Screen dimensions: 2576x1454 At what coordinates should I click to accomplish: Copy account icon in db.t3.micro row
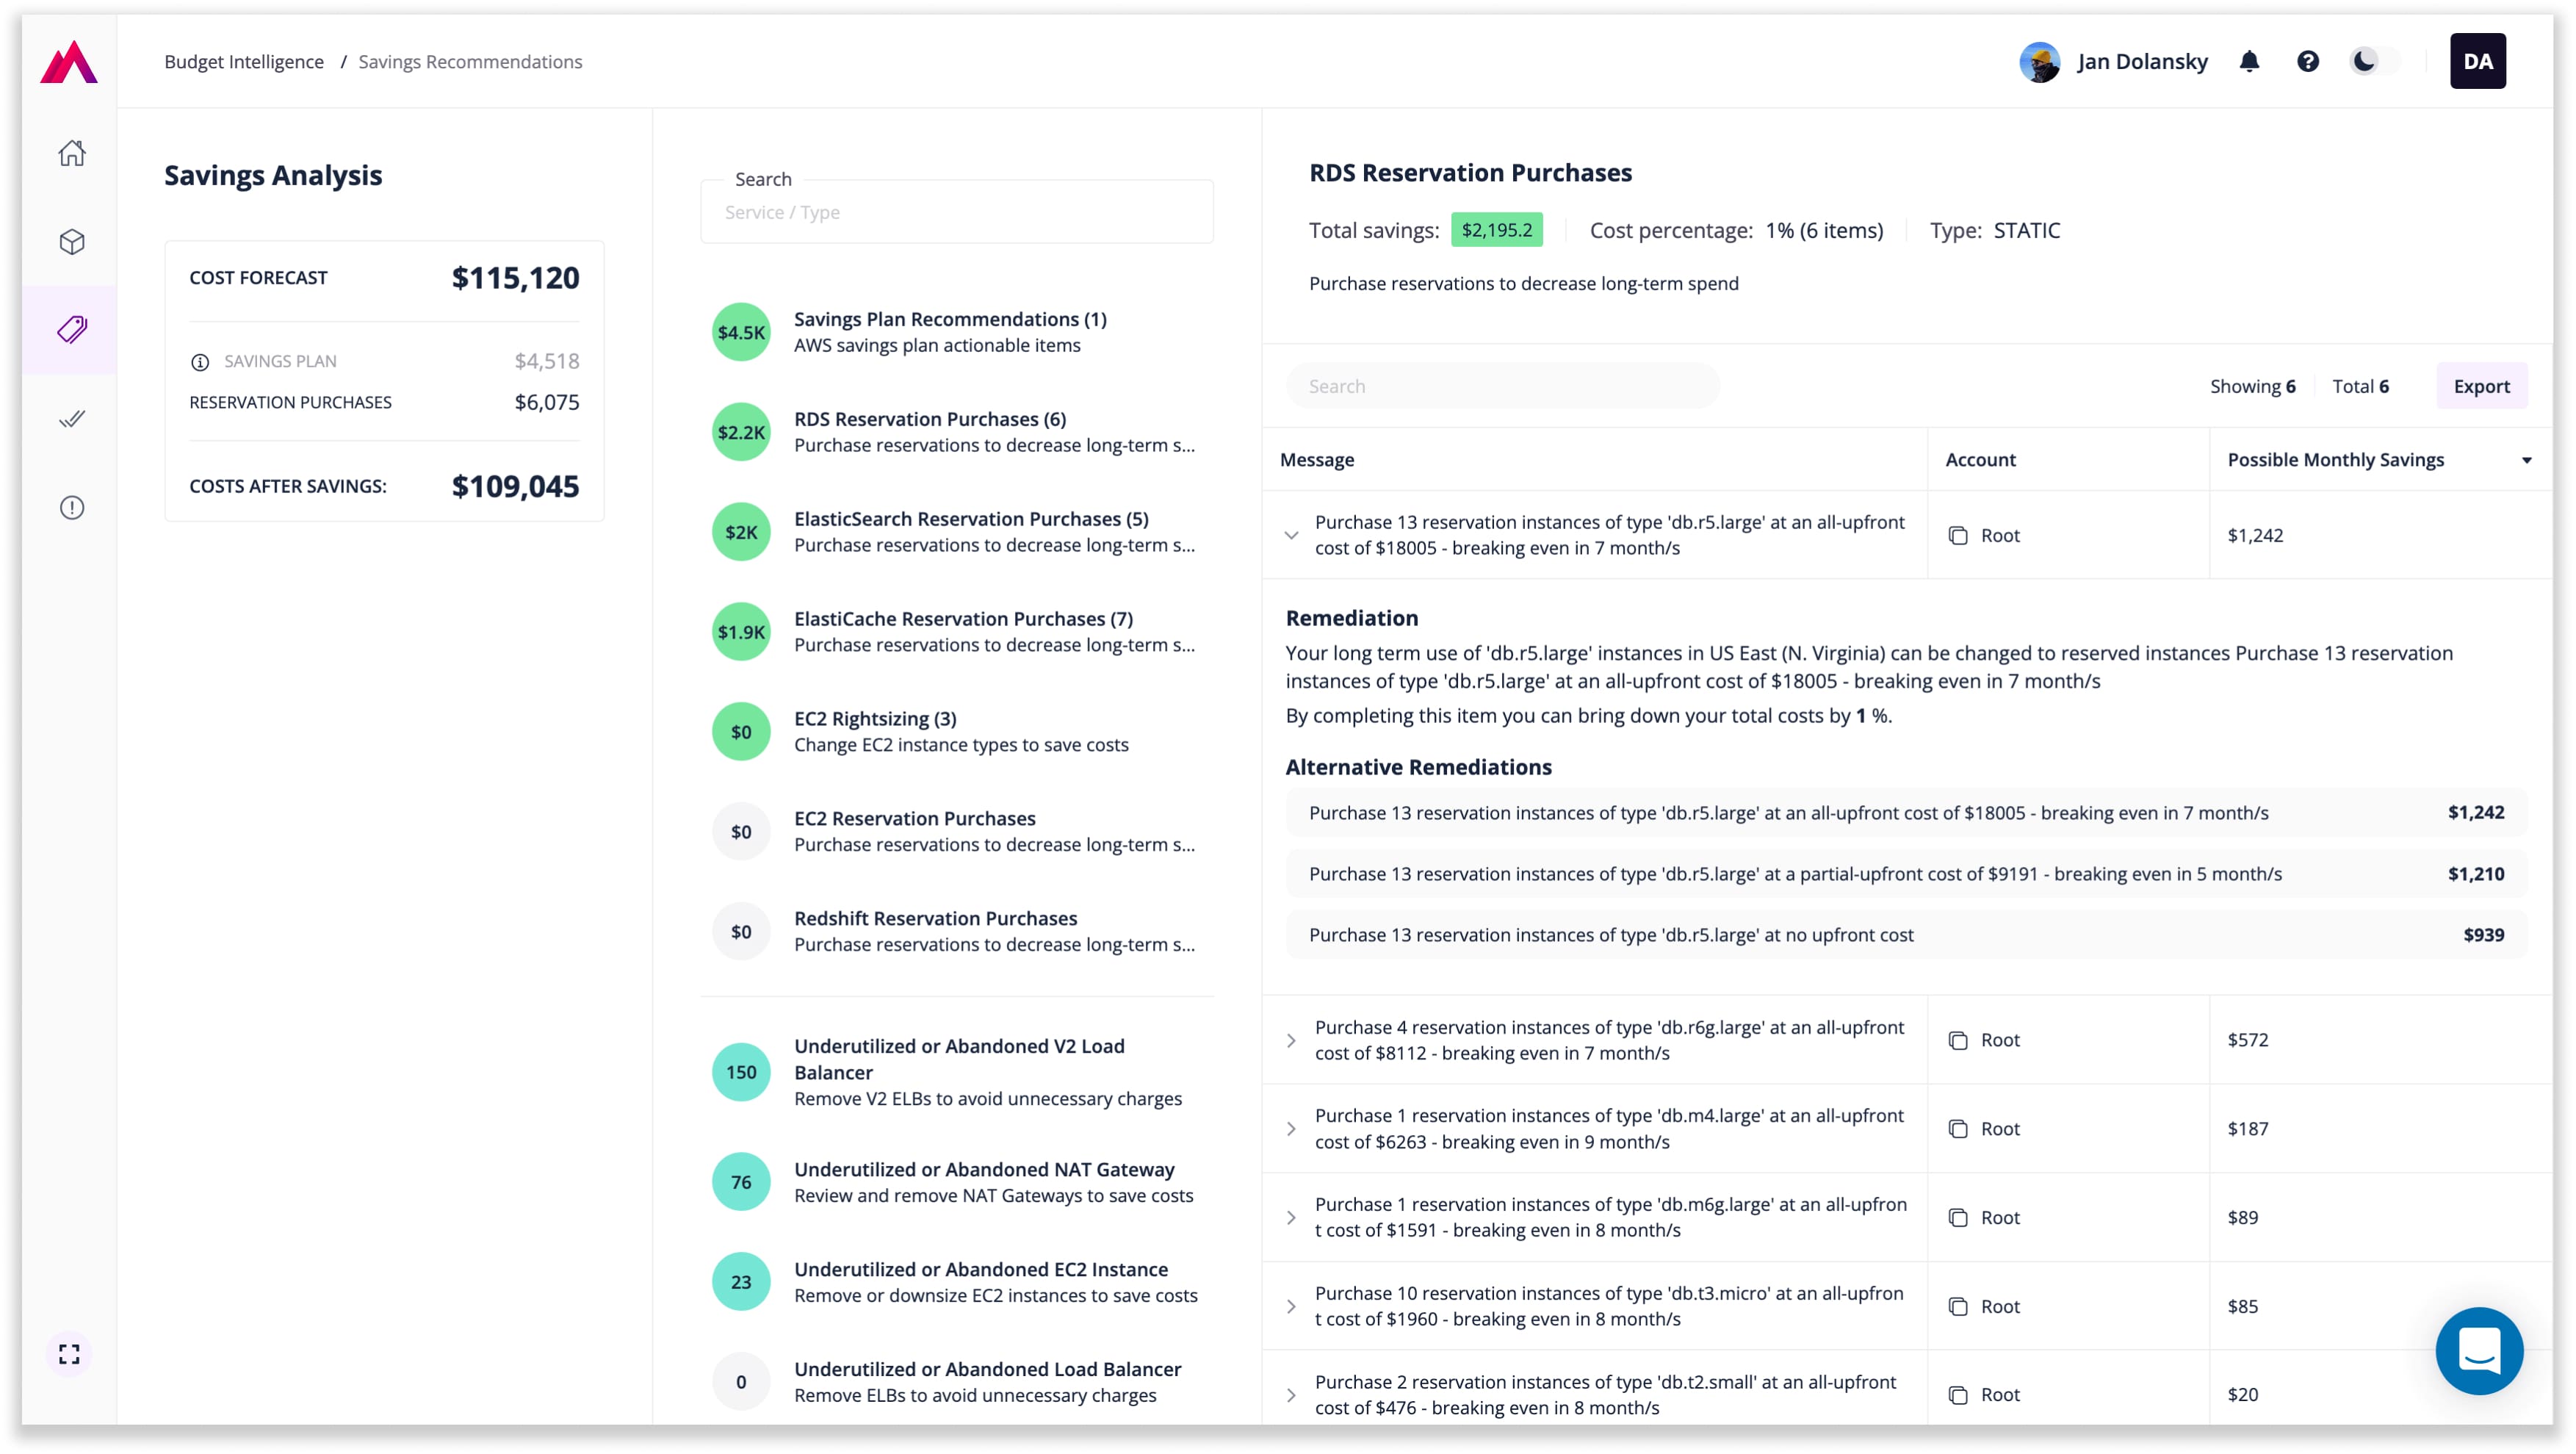point(1957,1307)
